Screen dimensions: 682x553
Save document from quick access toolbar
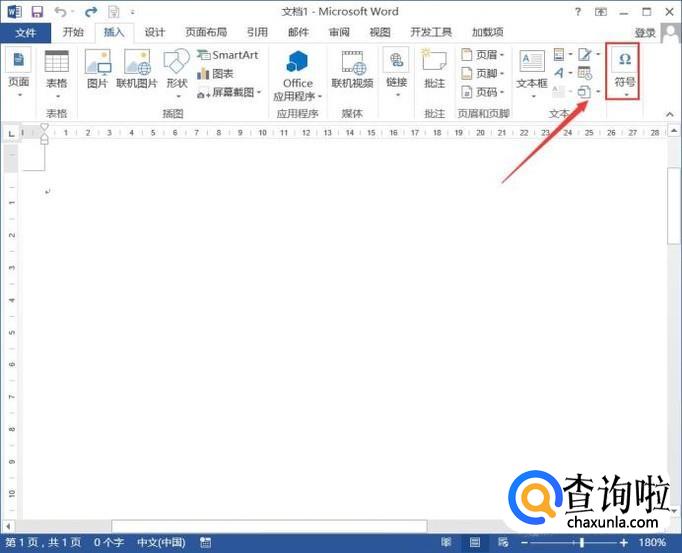coord(37,12)
